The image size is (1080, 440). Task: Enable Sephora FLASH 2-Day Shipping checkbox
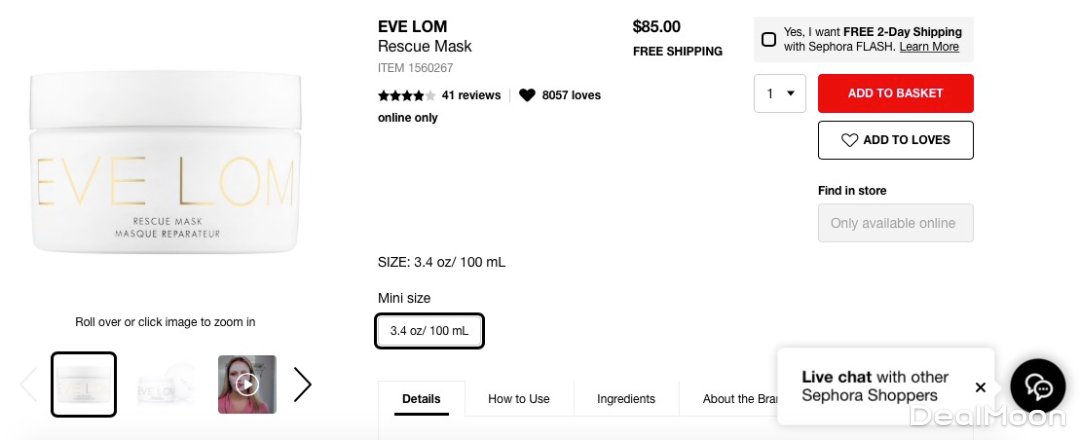(x=768, y=40)
